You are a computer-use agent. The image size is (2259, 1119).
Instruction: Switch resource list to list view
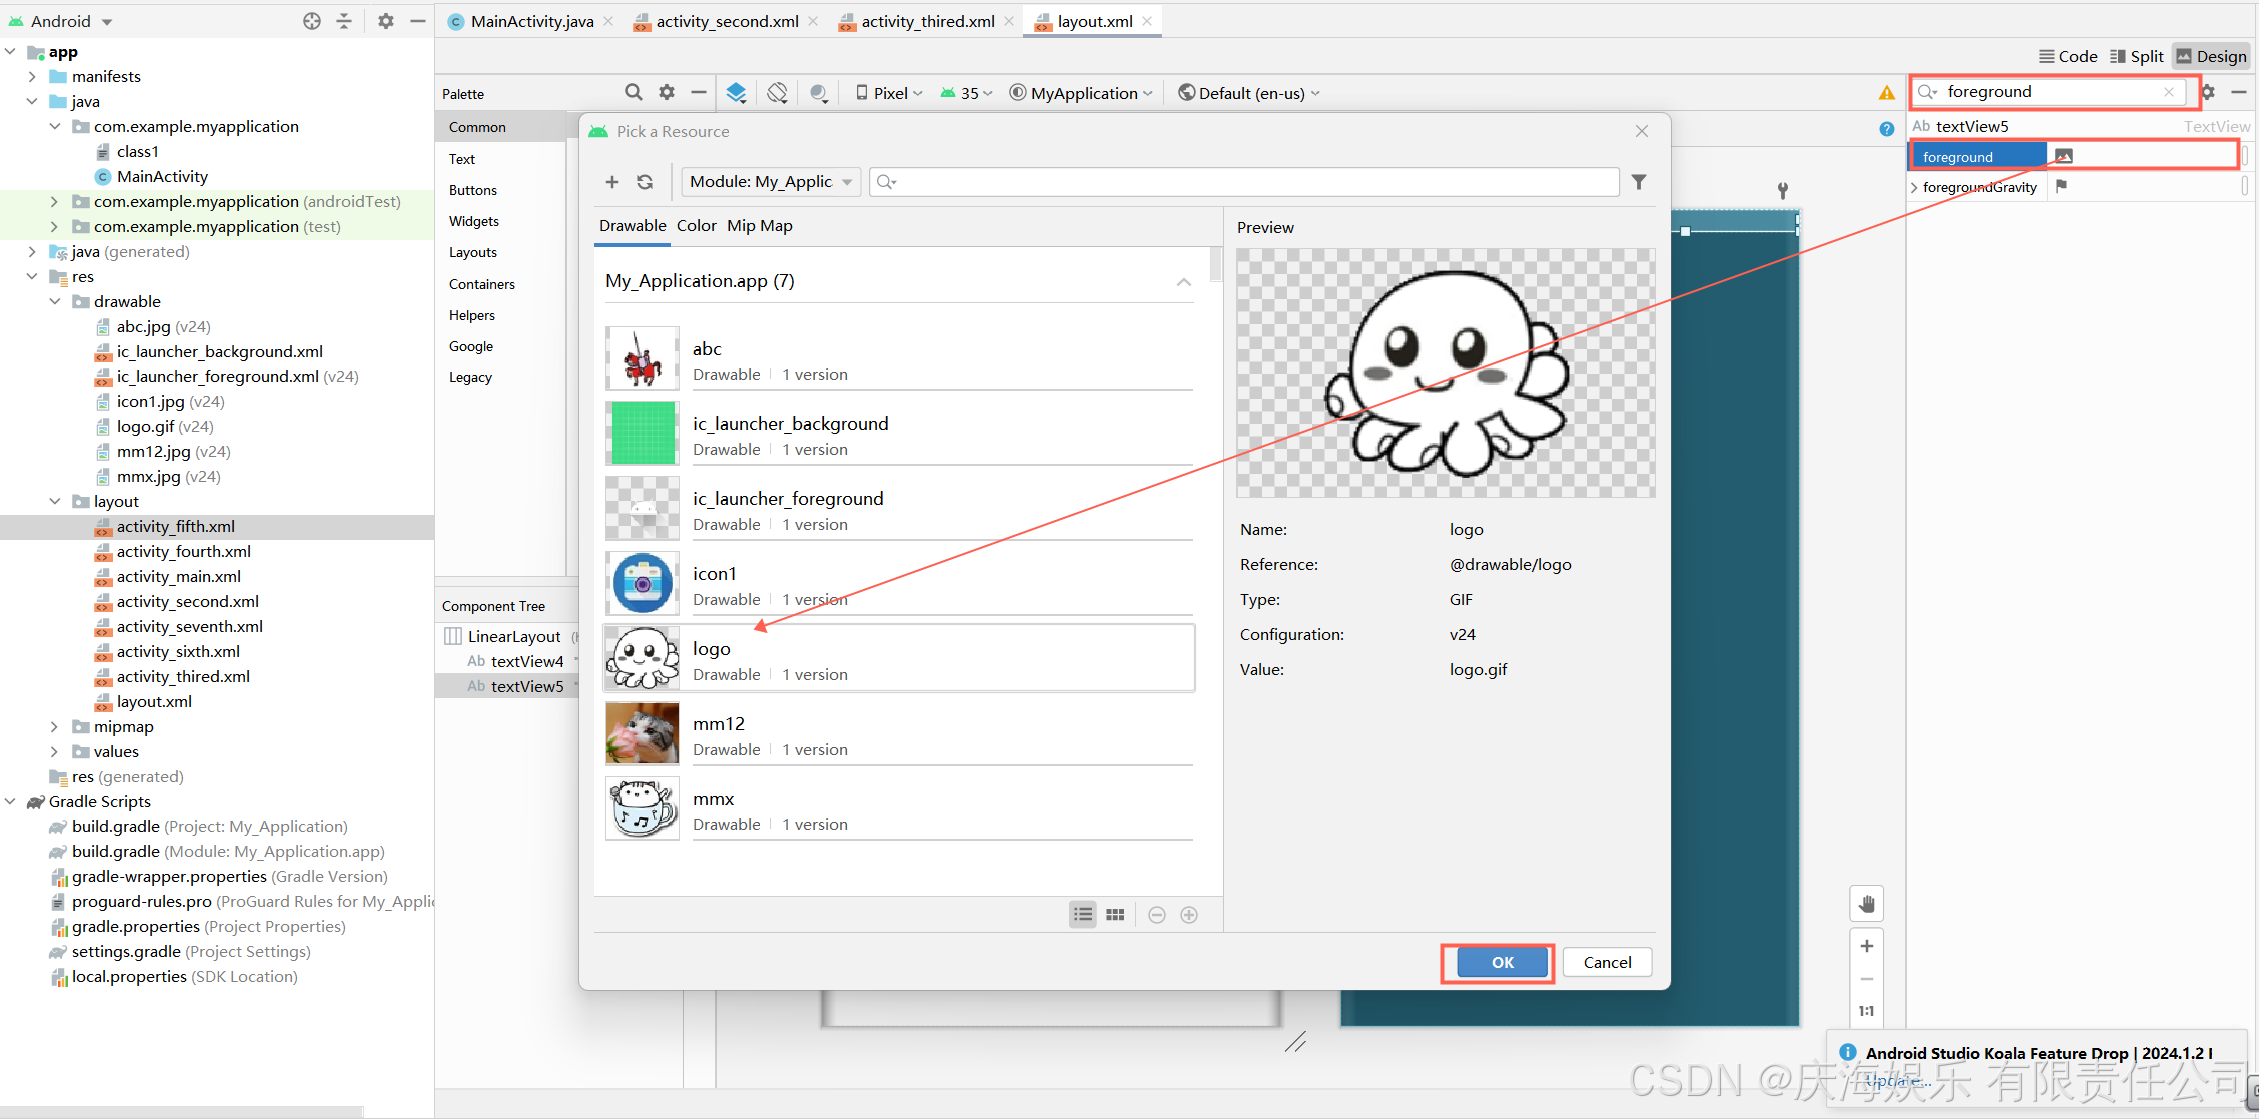[x=1083, y=915]
